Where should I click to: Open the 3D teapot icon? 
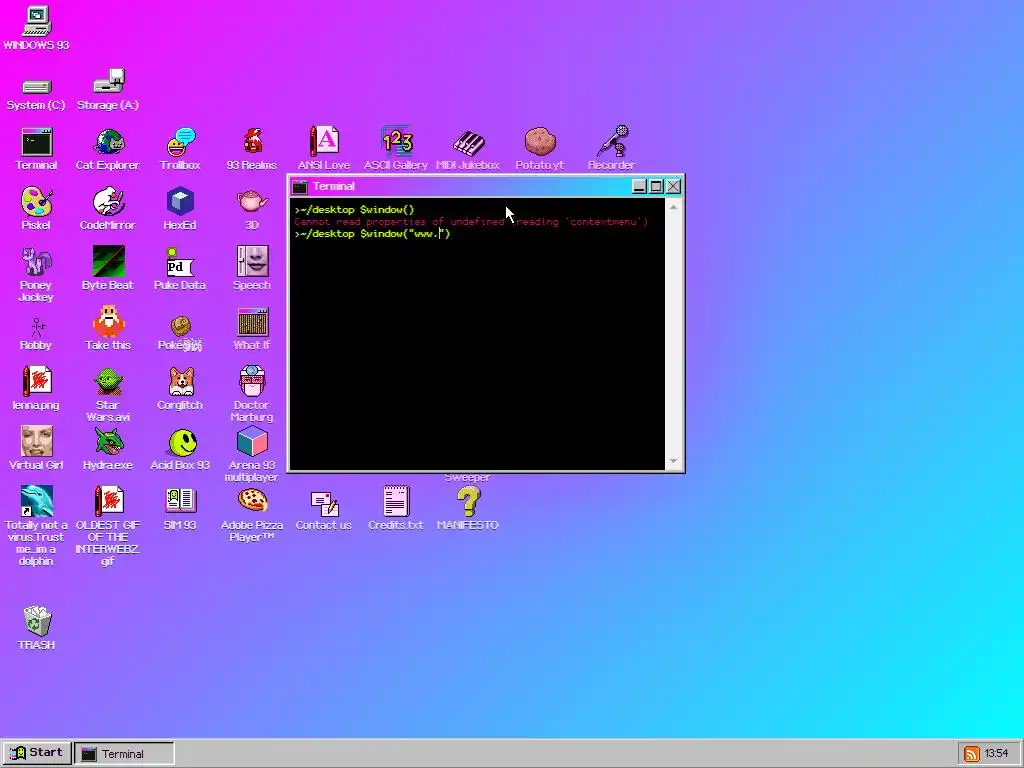pyautogui.click(x=251, y=209)
